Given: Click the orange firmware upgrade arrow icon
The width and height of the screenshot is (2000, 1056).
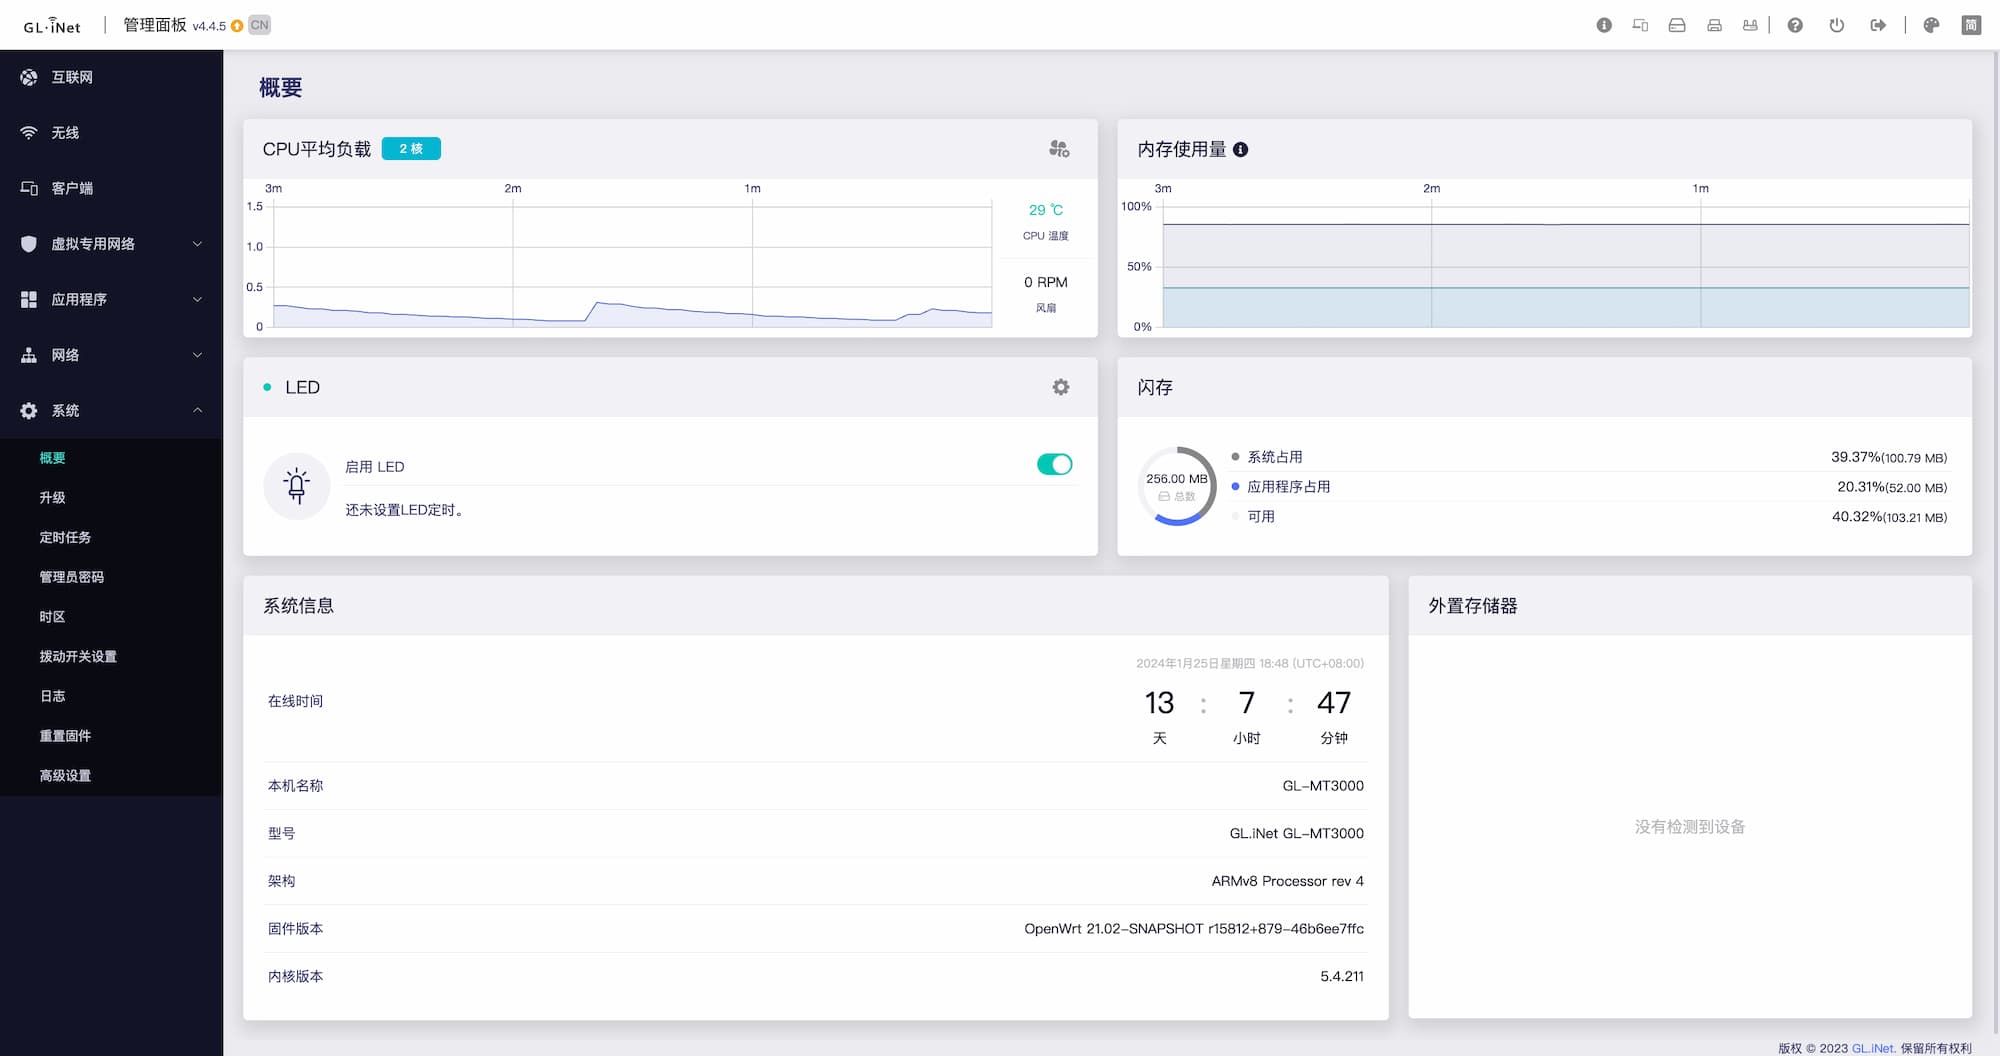Looking at the screenshot, I should [237, 26].
